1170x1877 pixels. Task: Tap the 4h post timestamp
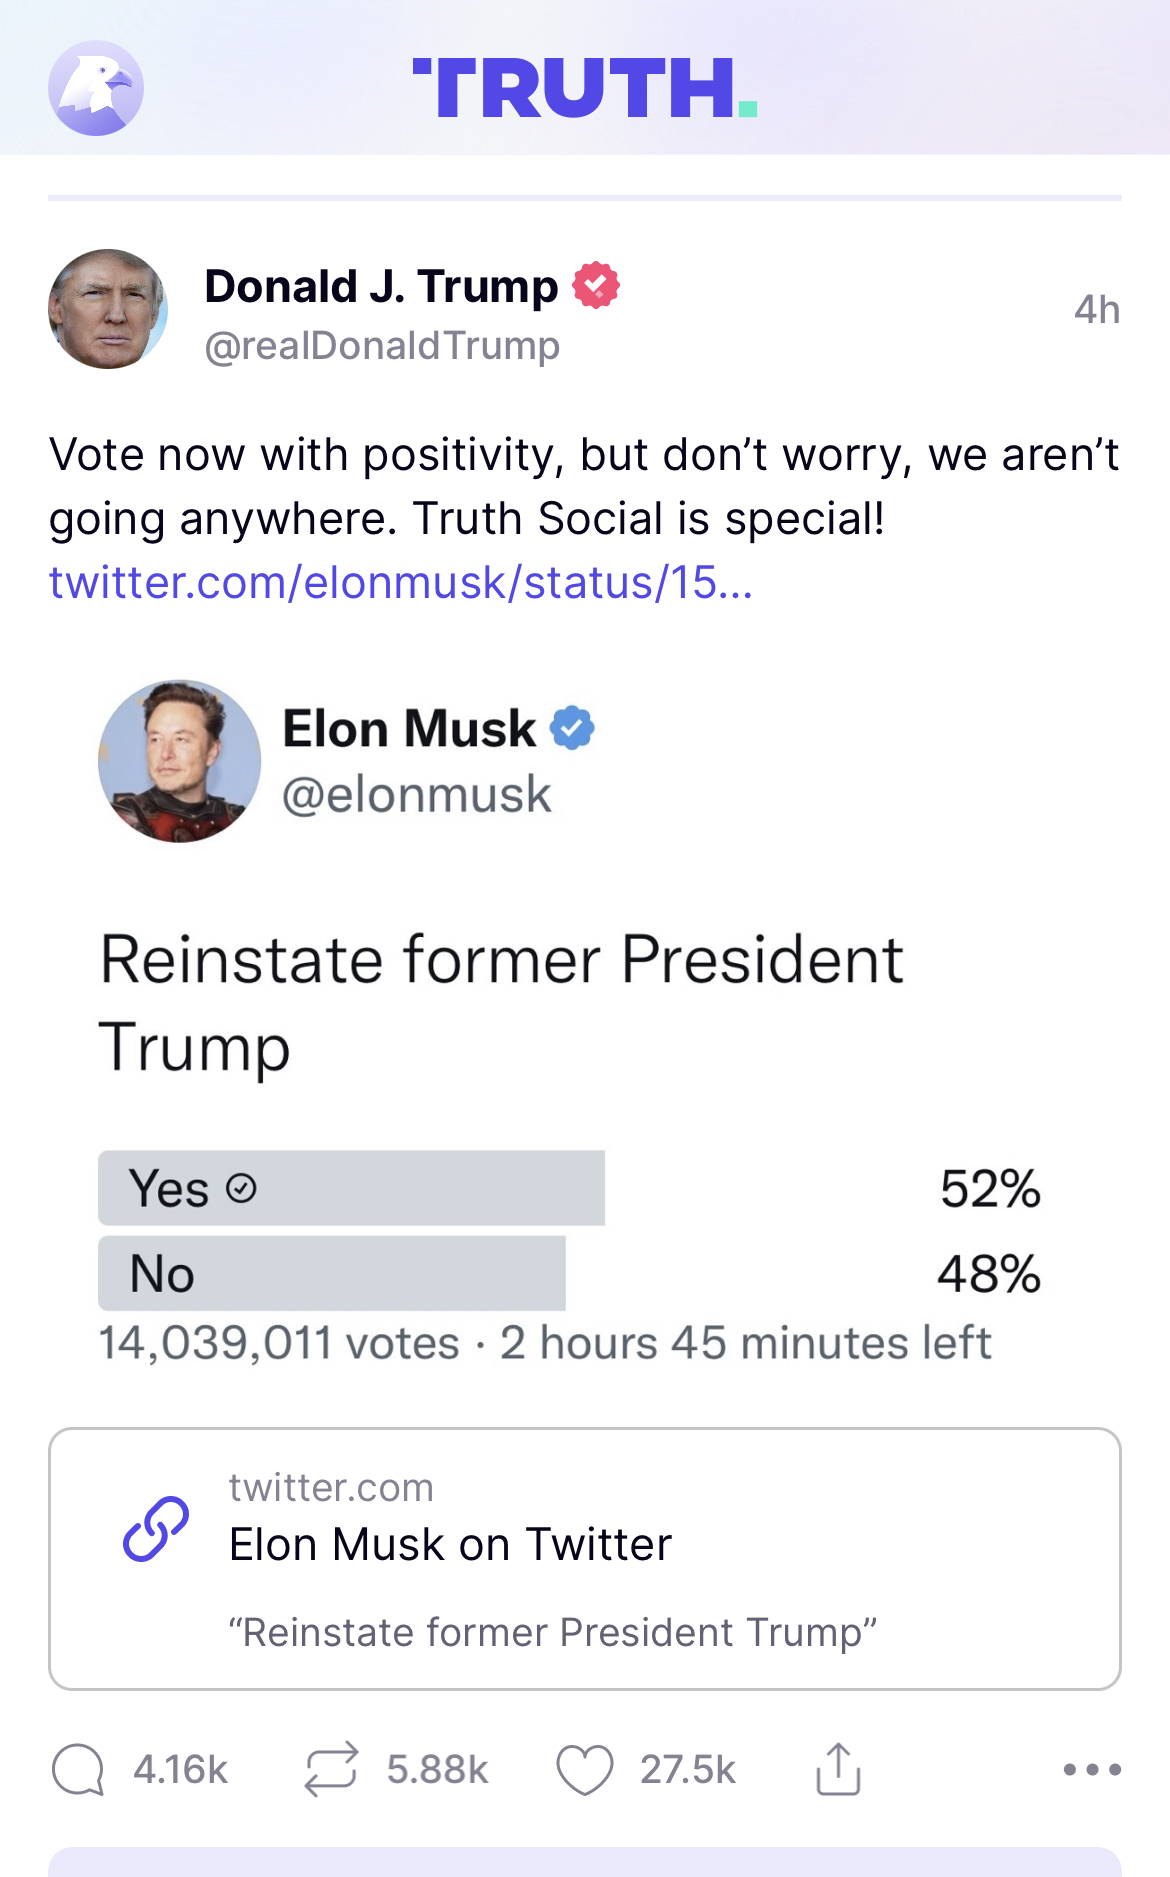click(1096, 310)
